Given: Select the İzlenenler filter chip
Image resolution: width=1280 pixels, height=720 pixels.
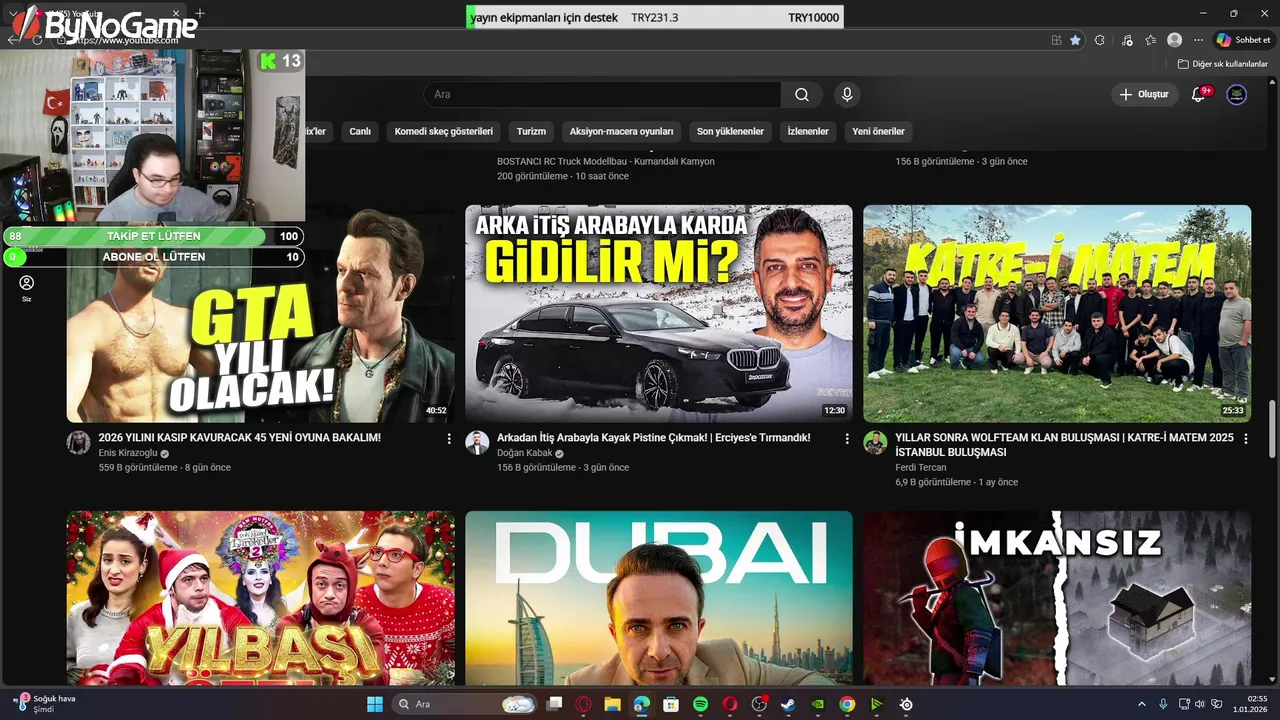Looking at the screenshot, I should (808, 131).
